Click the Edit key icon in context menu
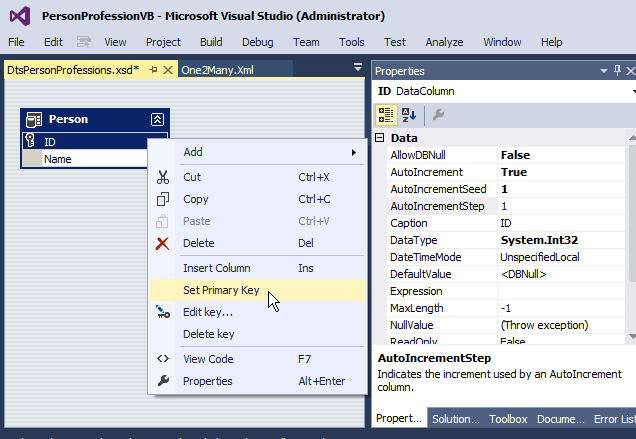 pyautogui.click(x=163, y=312)
